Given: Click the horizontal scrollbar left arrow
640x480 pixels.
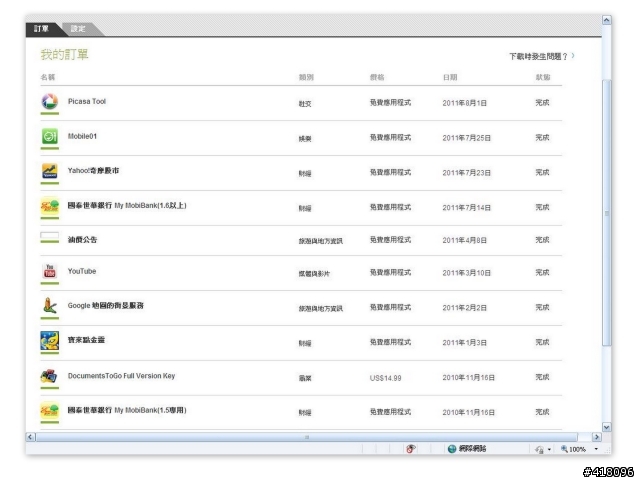Looking at the screenshot, I should click(x=31, y=437).
